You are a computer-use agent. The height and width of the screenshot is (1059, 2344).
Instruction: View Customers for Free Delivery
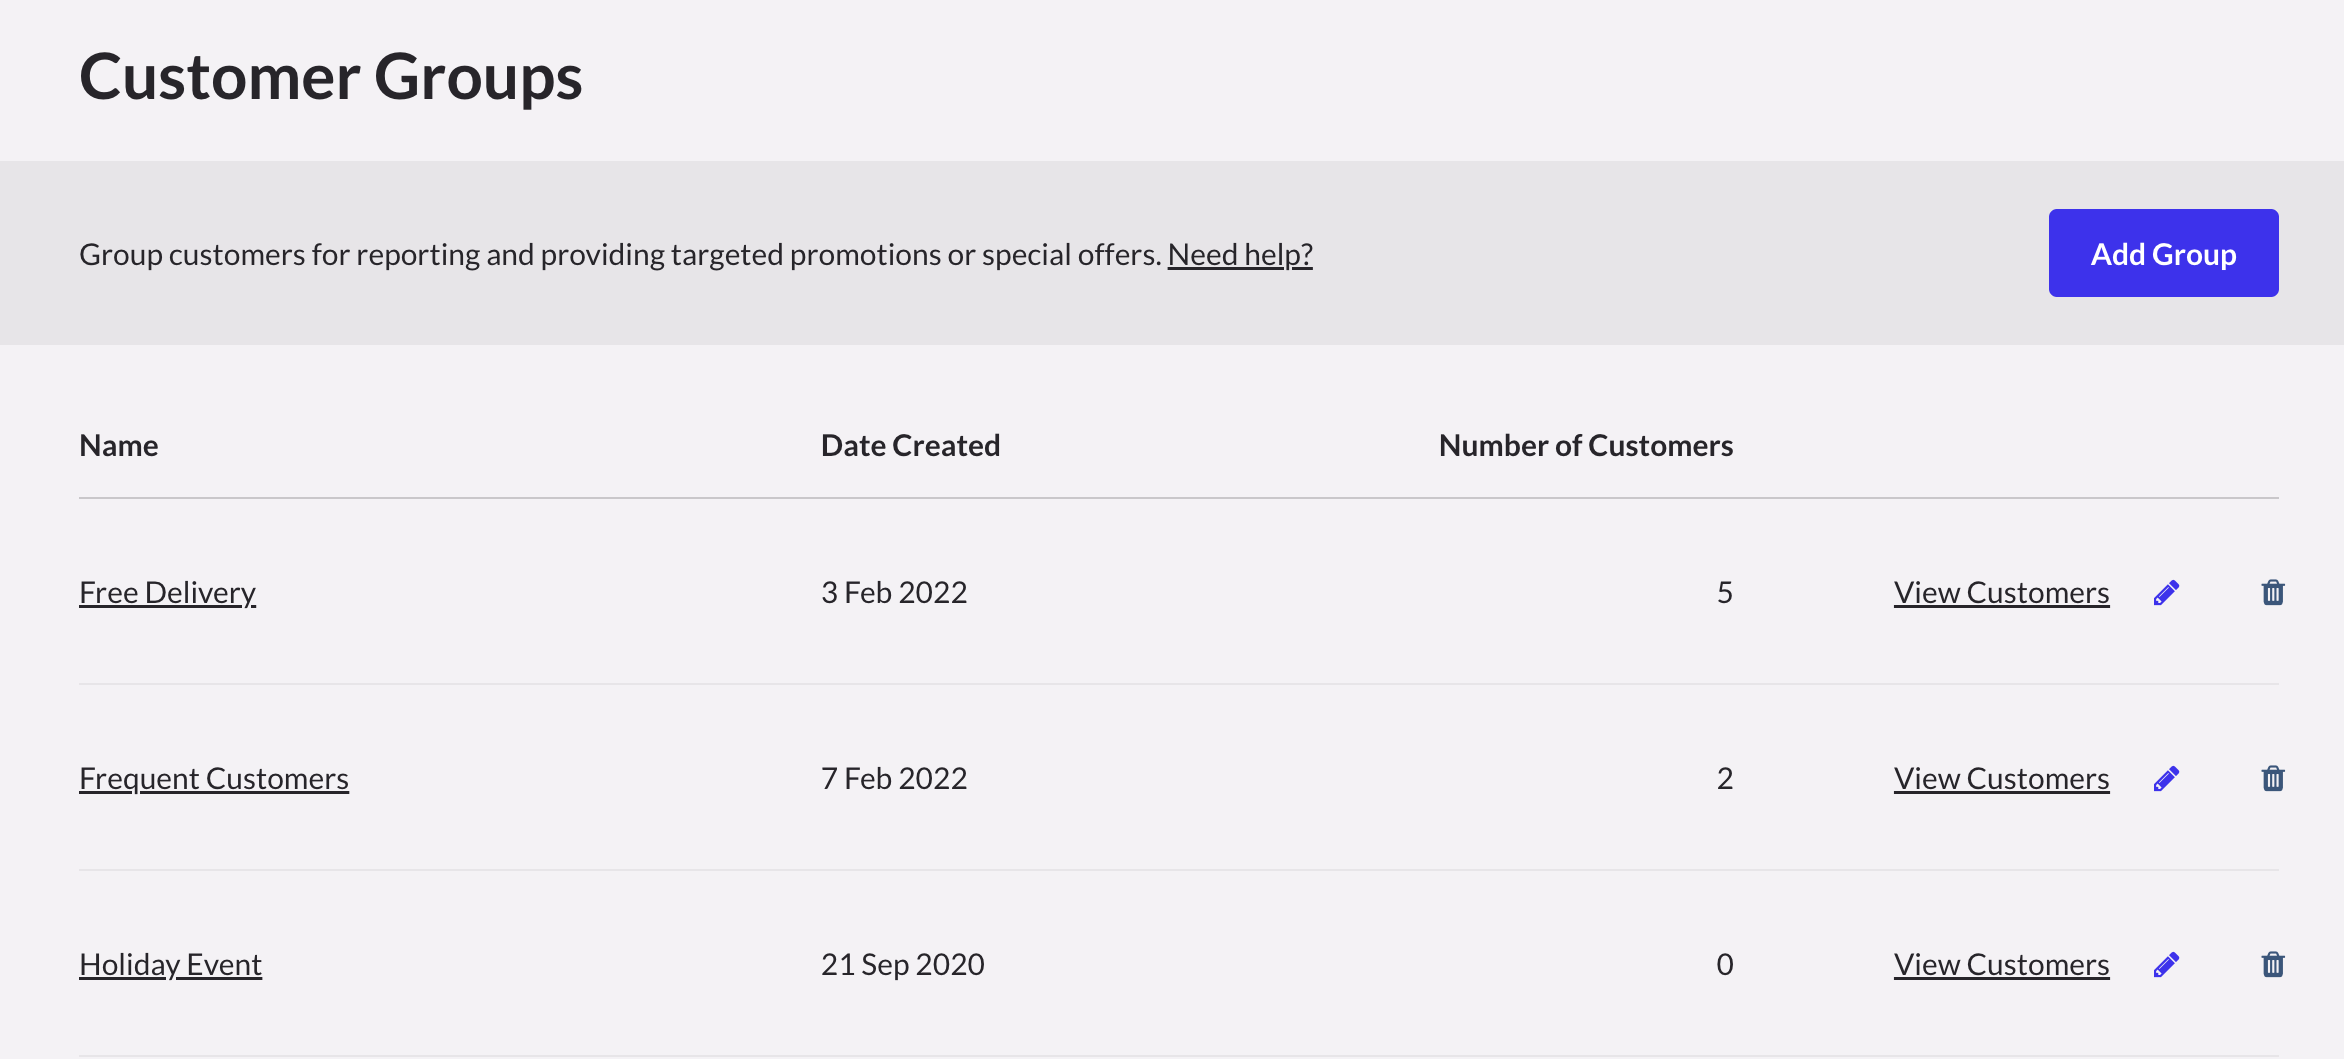point(2001,593)
